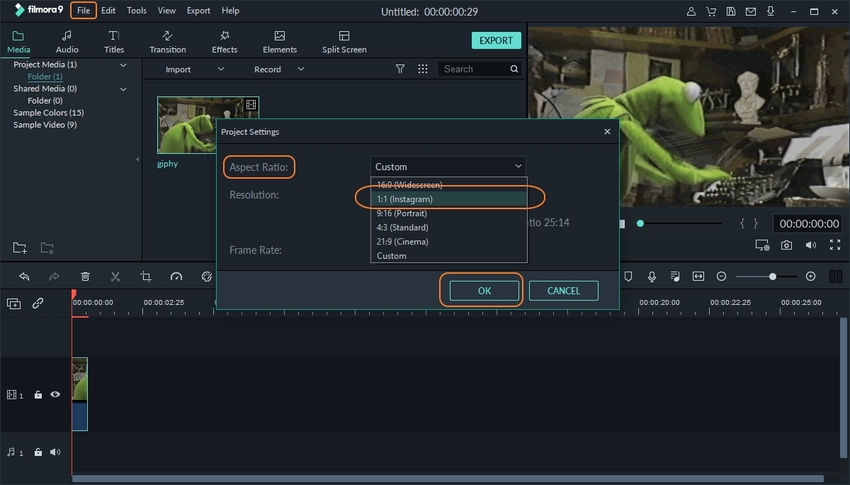Switch to the Media tab
This screenshot has width=850, height=485.
pyautogui.click(x=18, y=42)
